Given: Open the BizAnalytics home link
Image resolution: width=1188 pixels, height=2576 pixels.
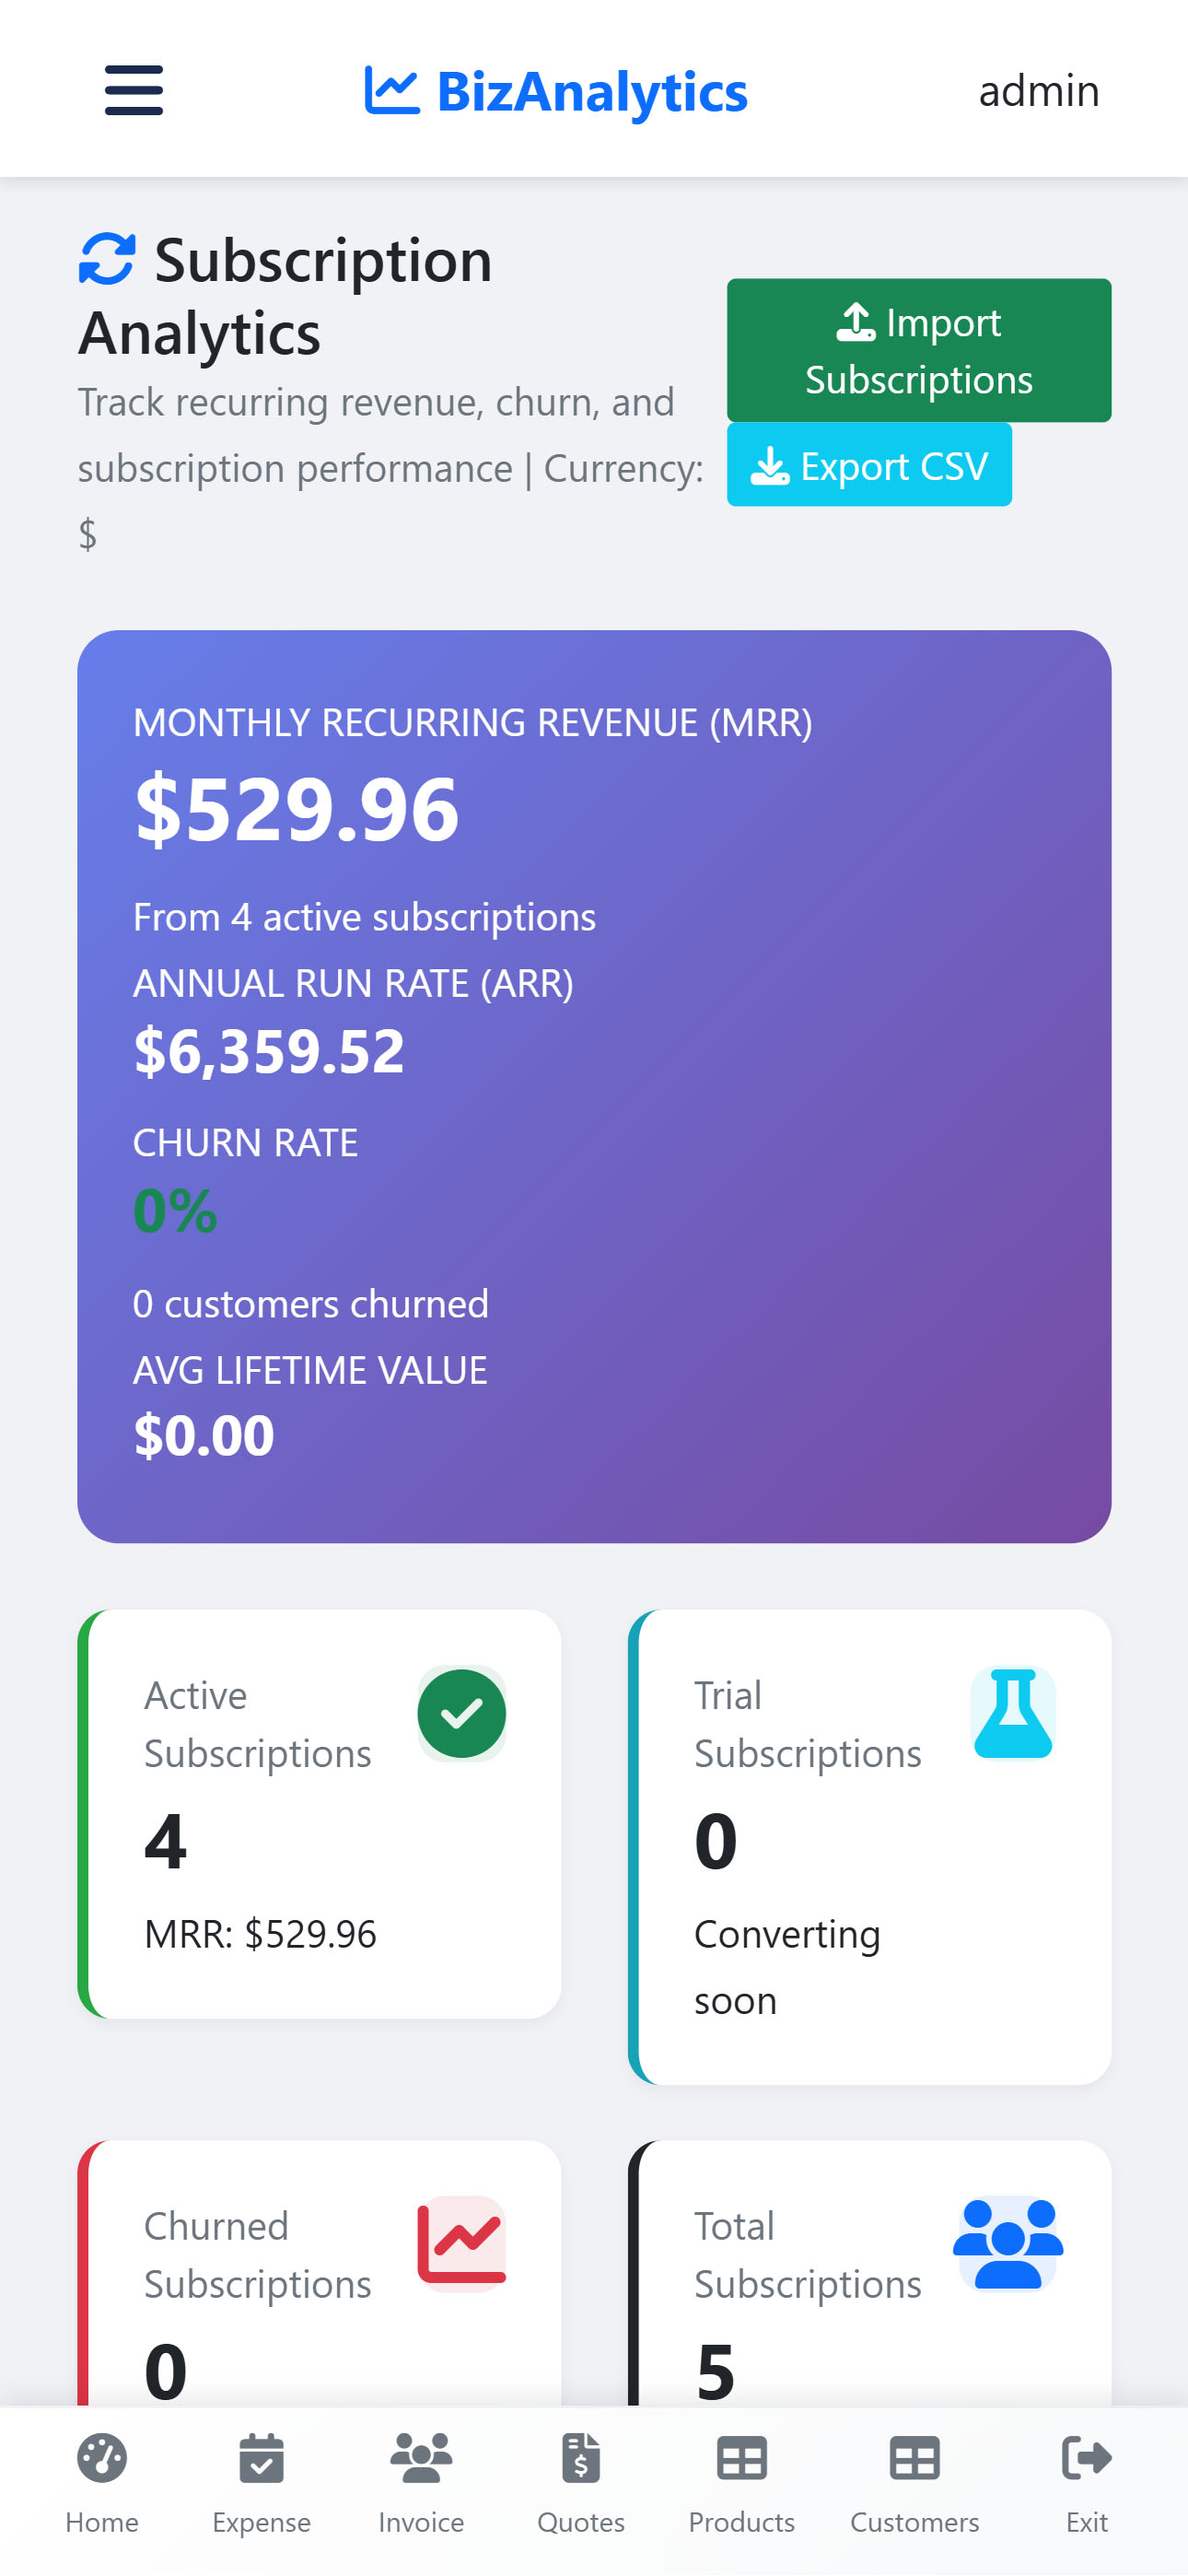Looking at the screenshot, I should (x=556, y=91).
